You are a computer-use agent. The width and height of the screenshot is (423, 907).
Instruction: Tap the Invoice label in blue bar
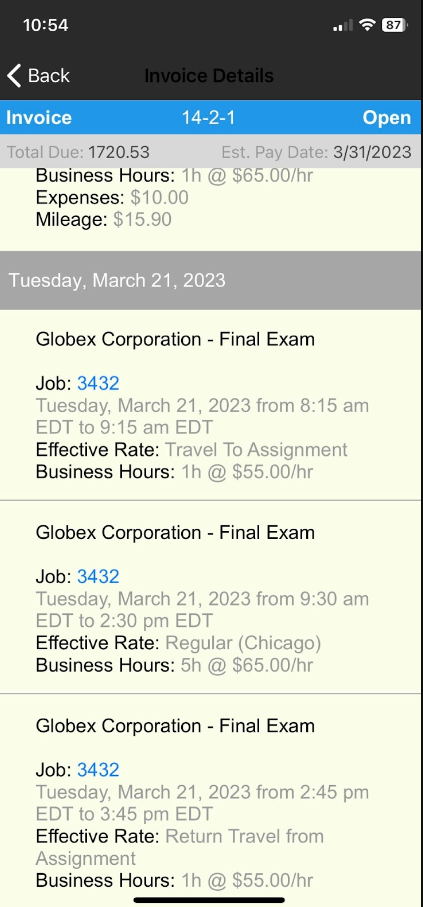(39, 117)
